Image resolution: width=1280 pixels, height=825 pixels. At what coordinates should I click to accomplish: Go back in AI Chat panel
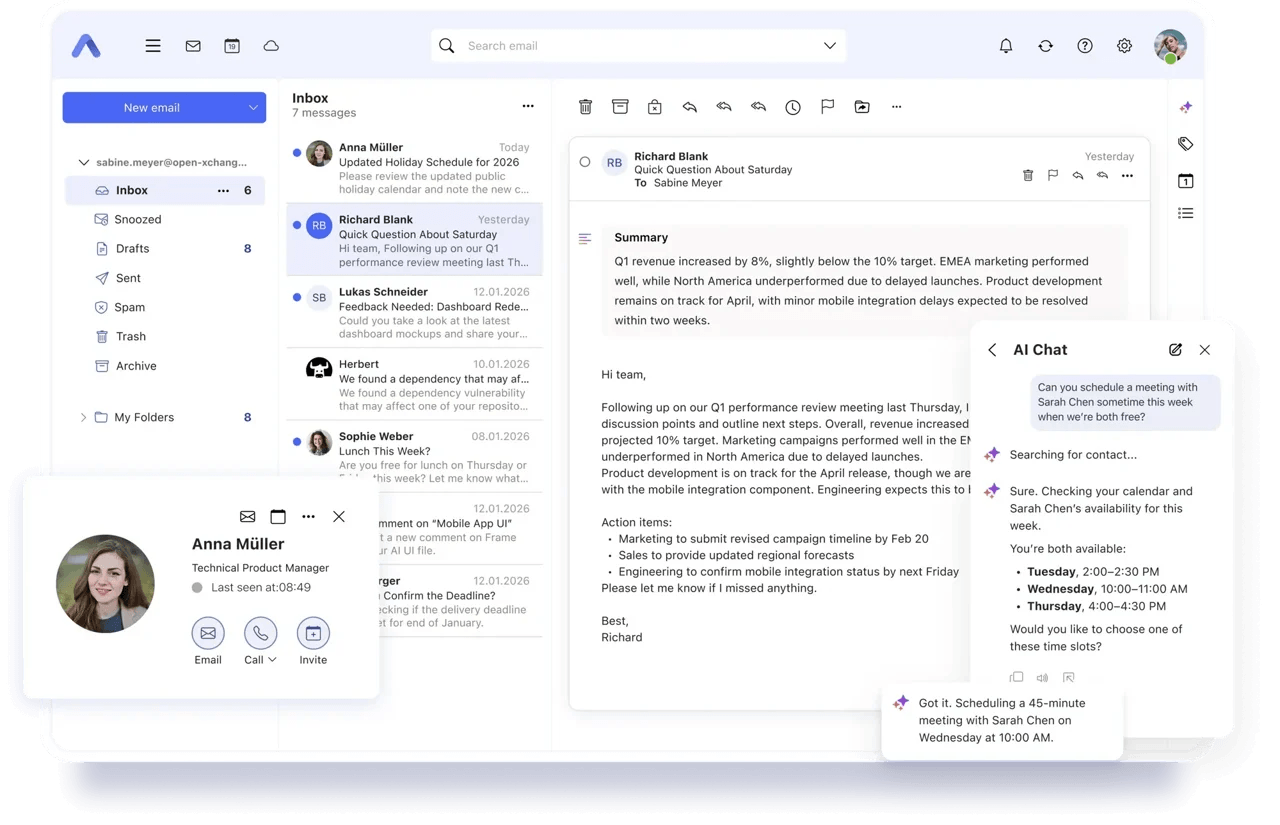click(x=992, y=350)
